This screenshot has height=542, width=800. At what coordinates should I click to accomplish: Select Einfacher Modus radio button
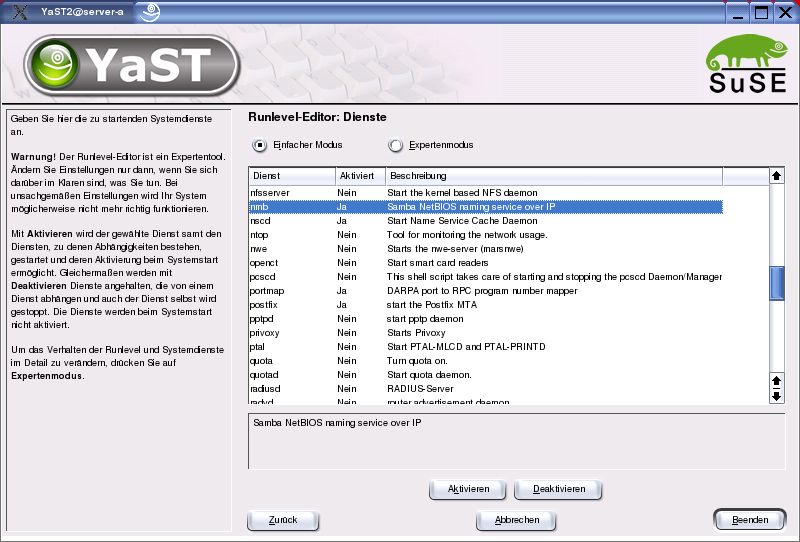coord(260,145)
